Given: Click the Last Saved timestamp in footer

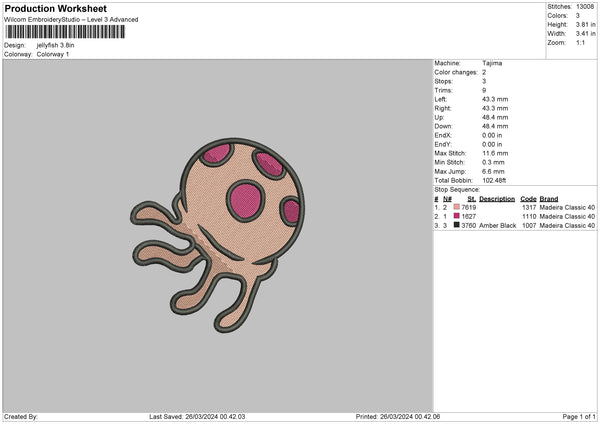Looking at the screenshot, I should coord(216,416).
